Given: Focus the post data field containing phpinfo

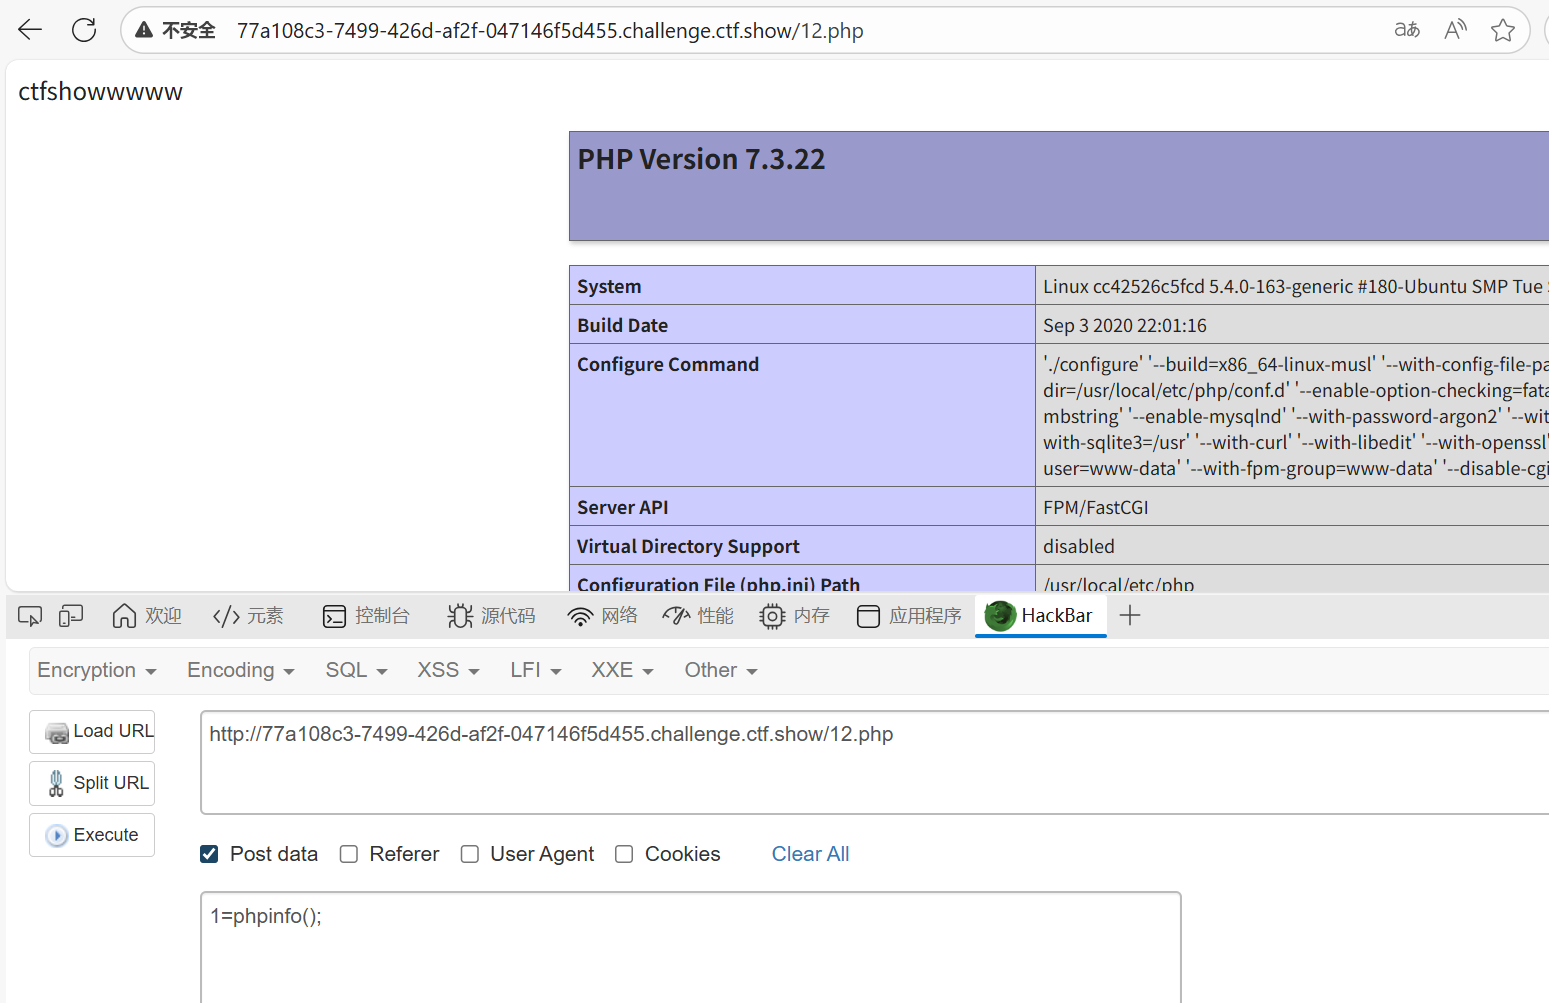Looking at the screenshot, I should pos(691,947).
